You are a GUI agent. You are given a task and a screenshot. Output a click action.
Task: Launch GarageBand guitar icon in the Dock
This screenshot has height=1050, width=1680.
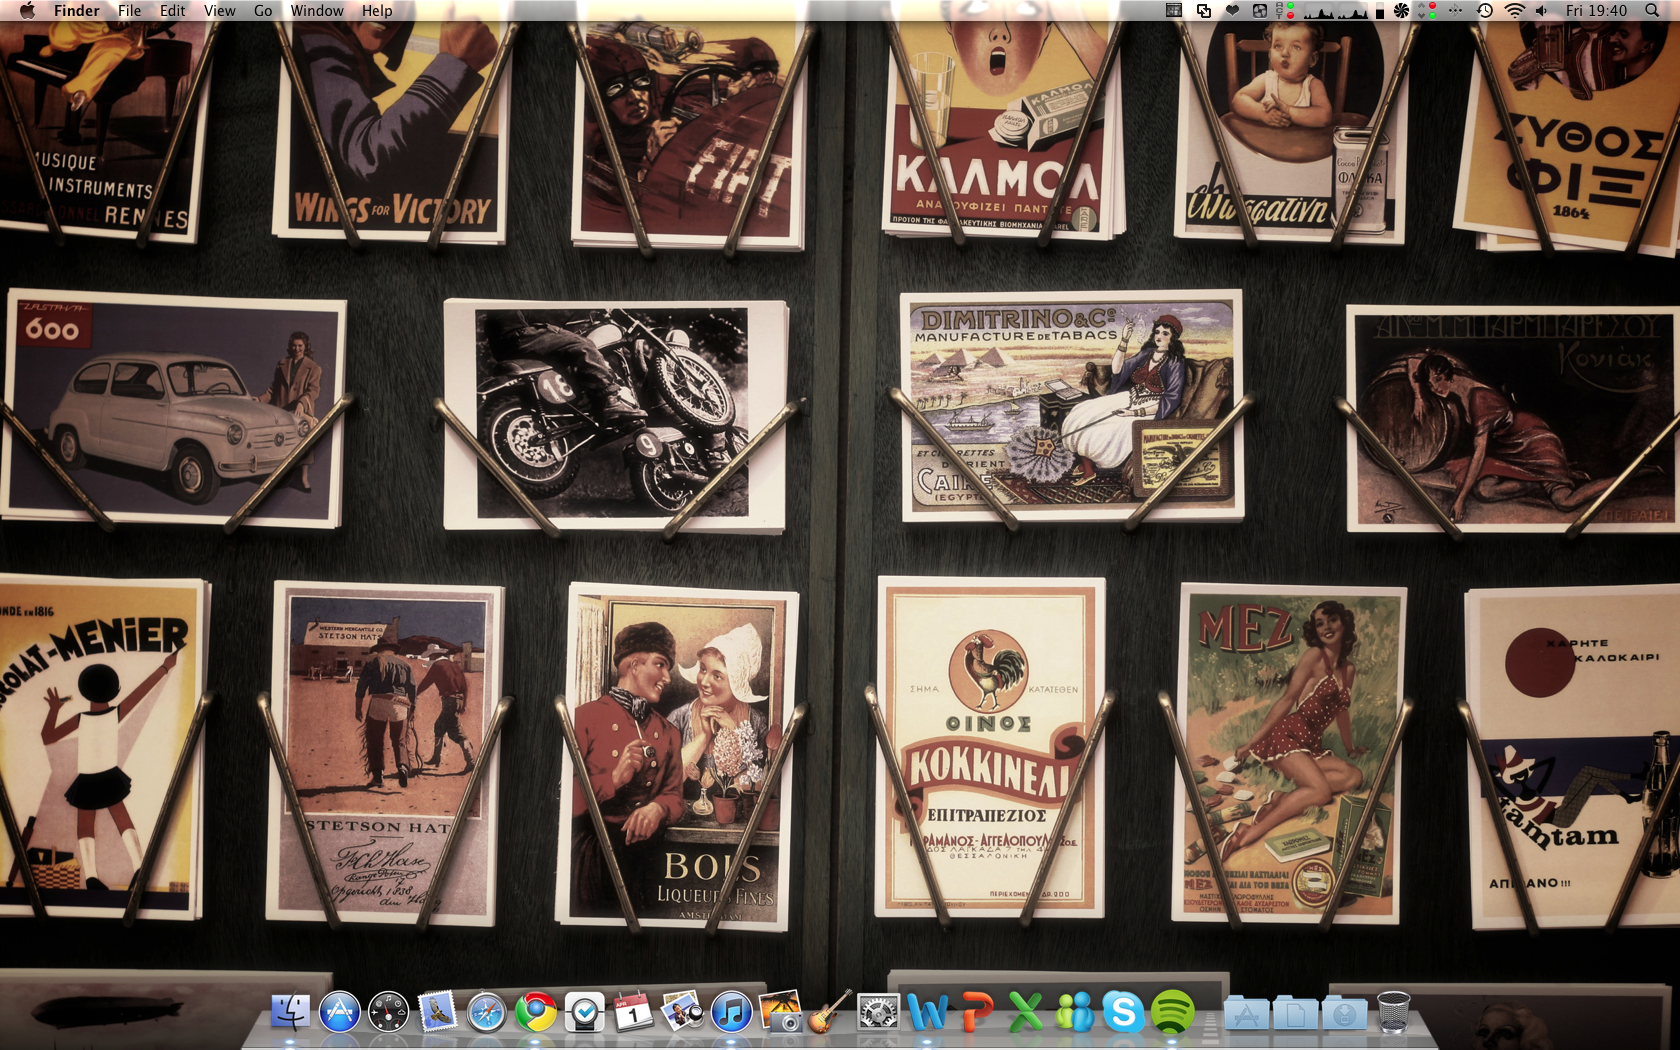[x=829, y=1012]
